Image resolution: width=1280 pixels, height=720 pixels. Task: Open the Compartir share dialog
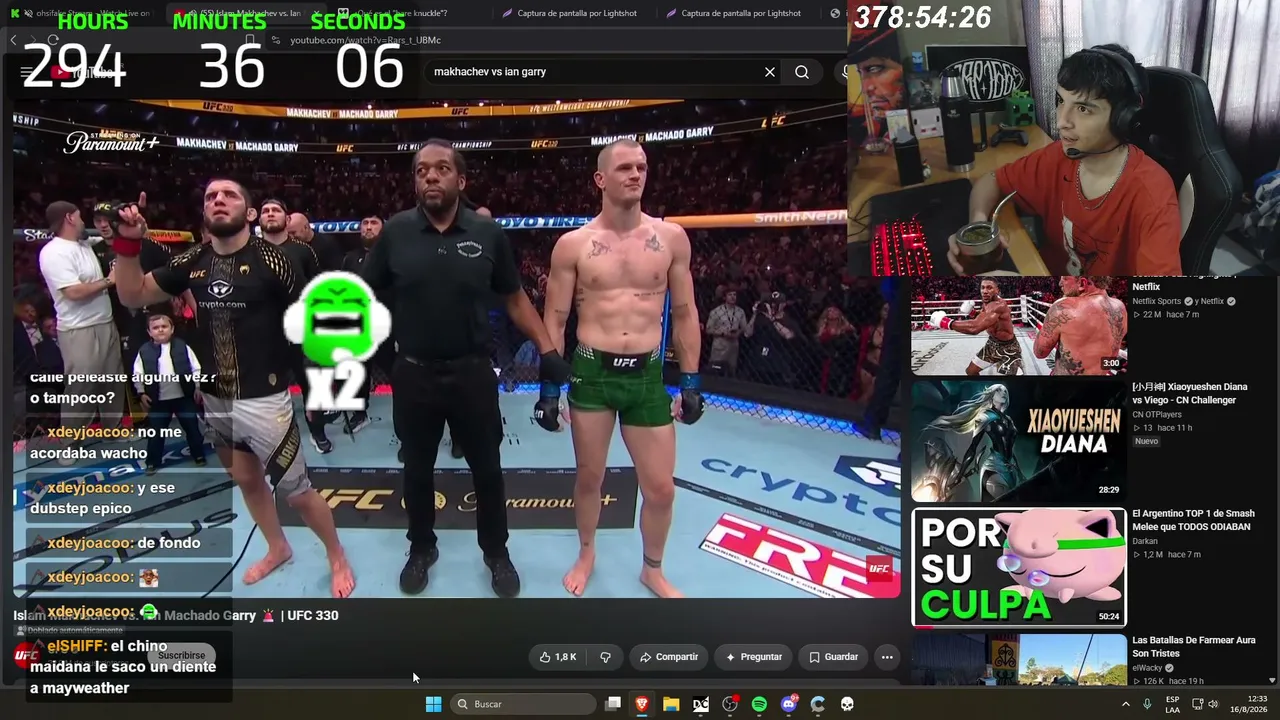coord(669,657)
